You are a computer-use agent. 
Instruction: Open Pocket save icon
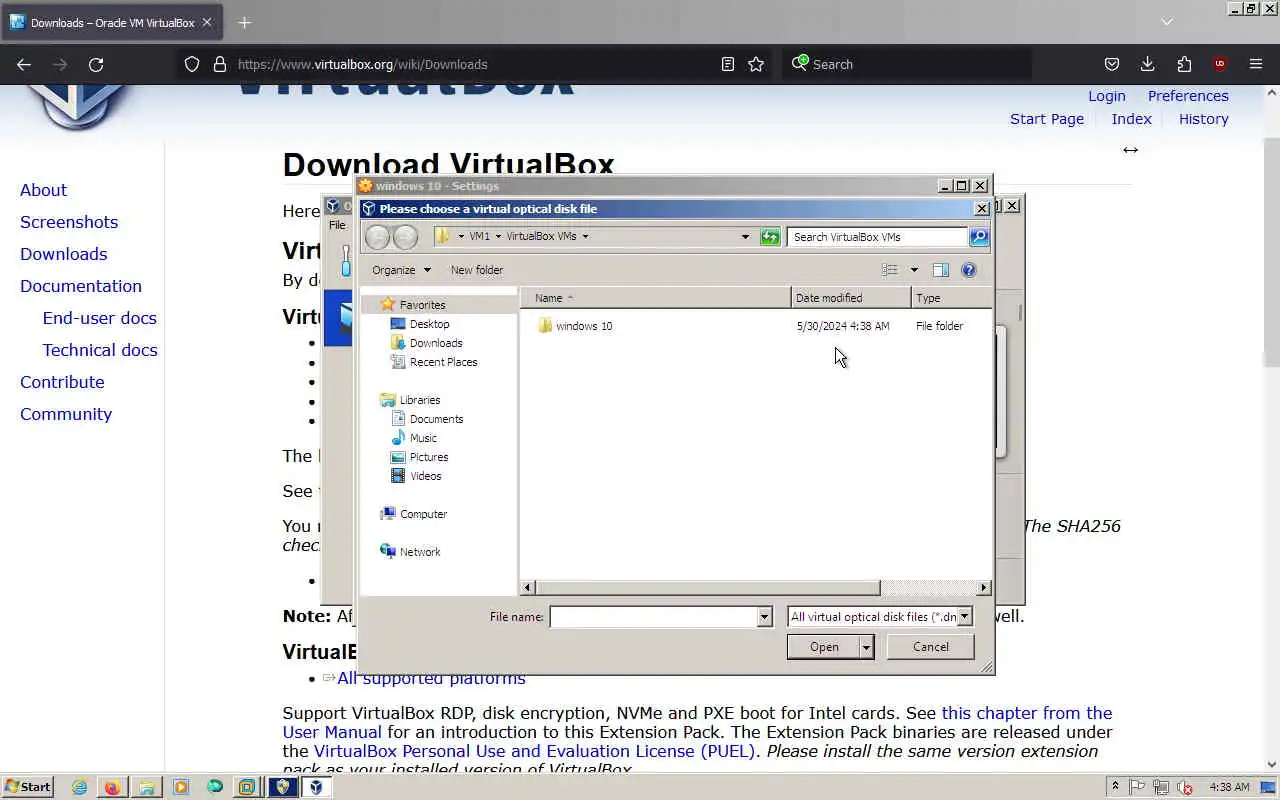(1112, 64)
